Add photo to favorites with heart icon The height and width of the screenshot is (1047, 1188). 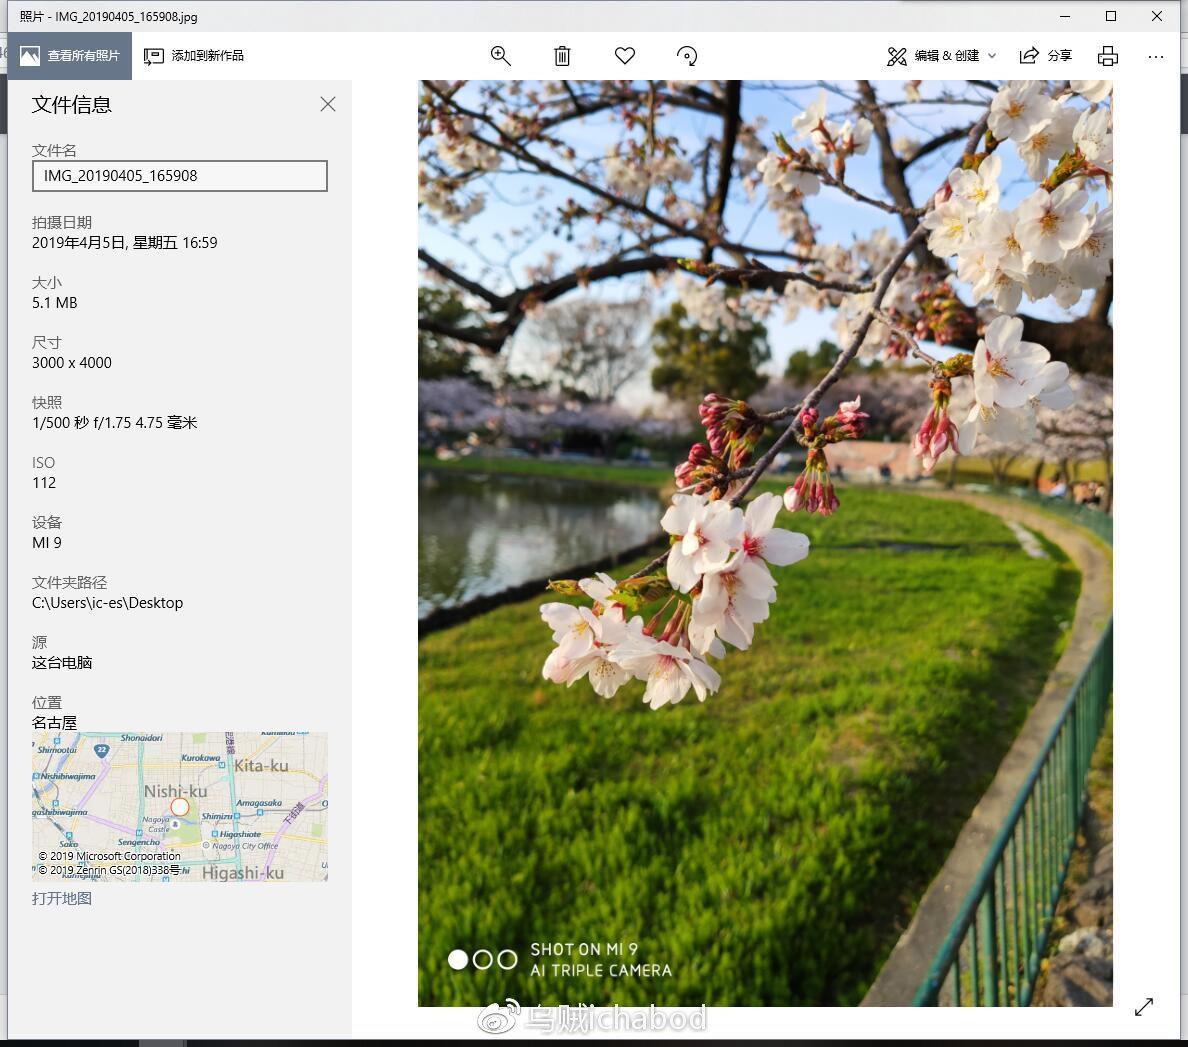tap(625, 56)
